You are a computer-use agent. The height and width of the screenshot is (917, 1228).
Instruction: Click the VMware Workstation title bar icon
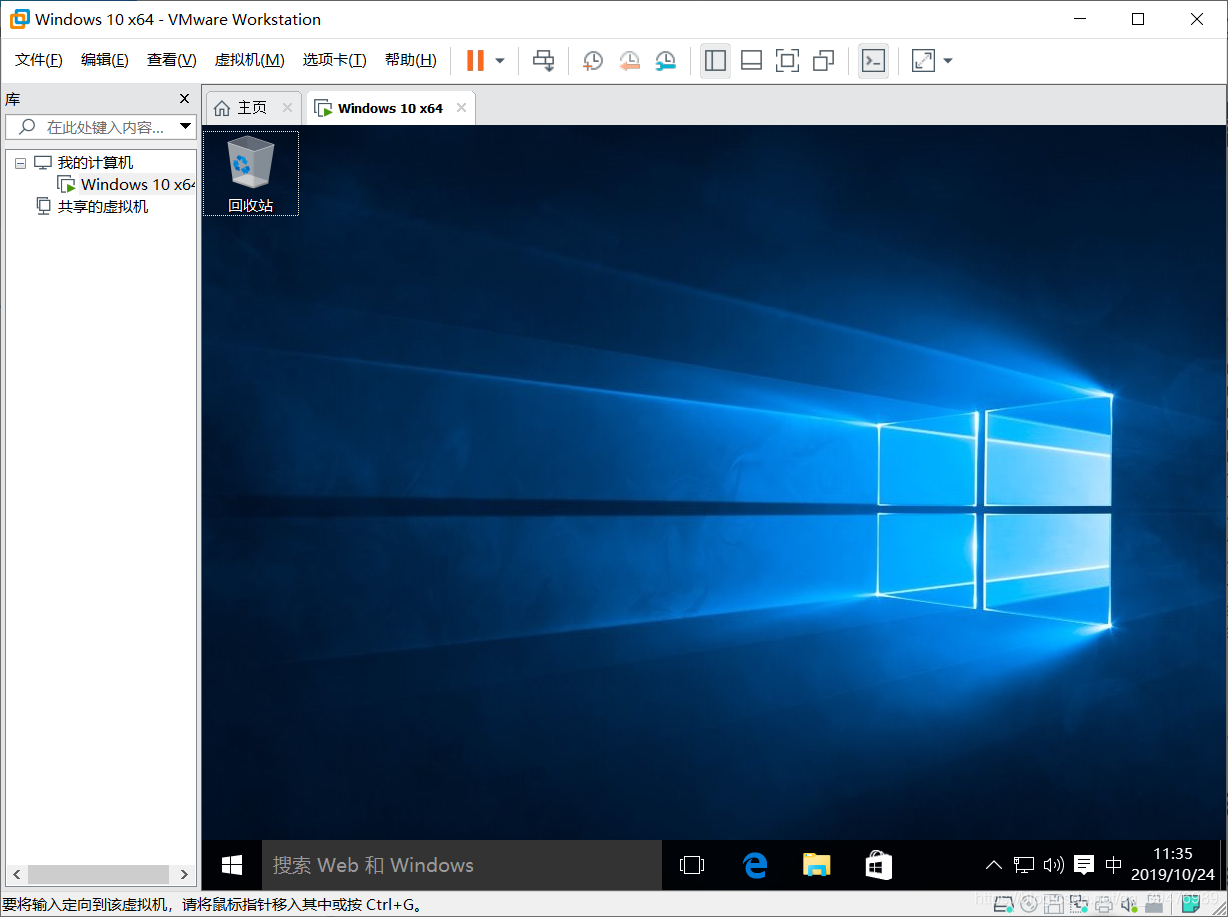[19, 19]
